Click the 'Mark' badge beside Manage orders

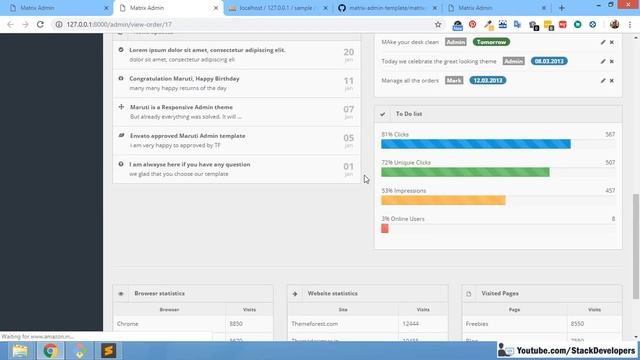pos(454,80)
